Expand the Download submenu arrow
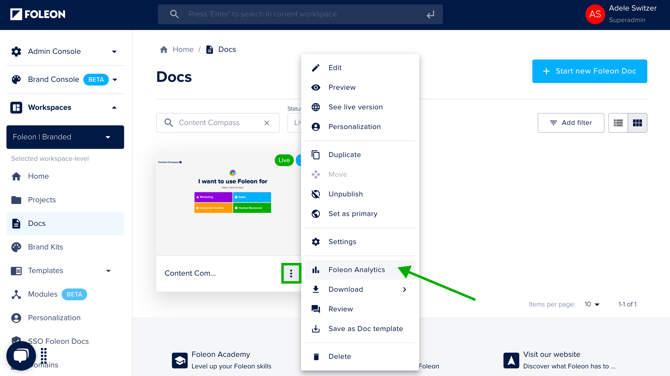 pyautogui.click(x=404, y=290)
